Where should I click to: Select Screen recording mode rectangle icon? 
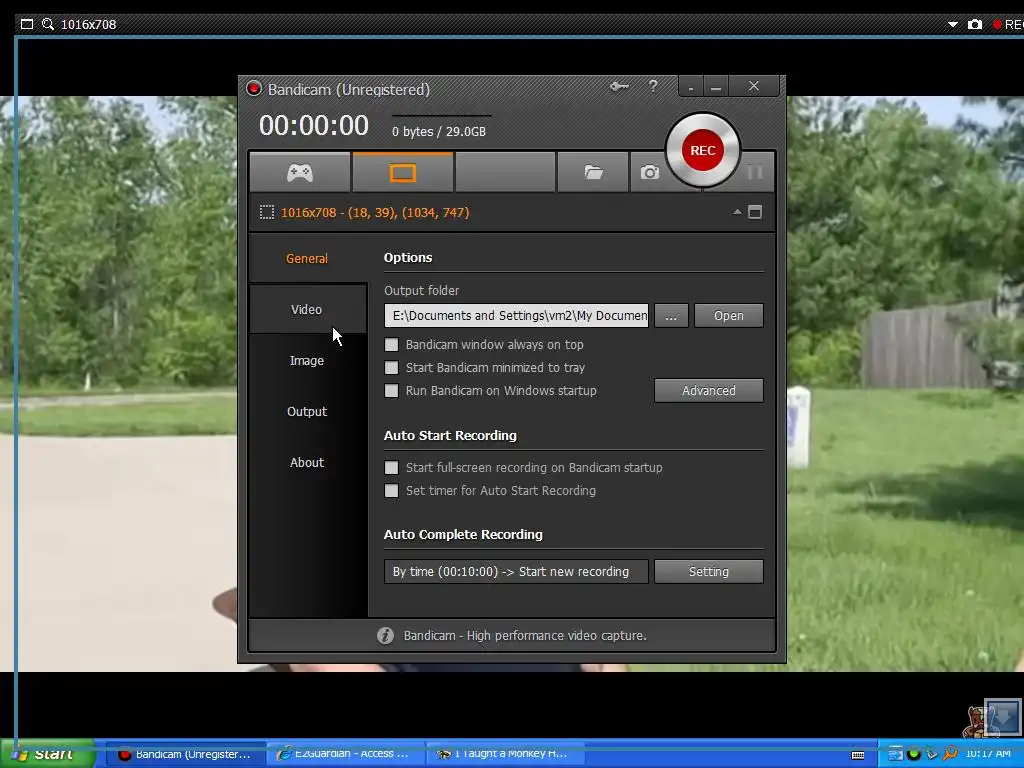[x=403, y=172]
